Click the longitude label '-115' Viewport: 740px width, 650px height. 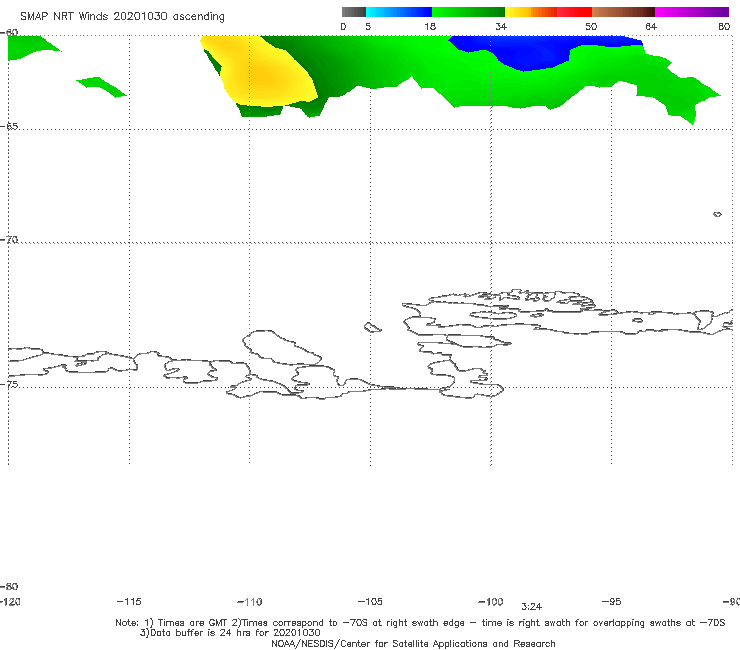[x=129, y=601]
